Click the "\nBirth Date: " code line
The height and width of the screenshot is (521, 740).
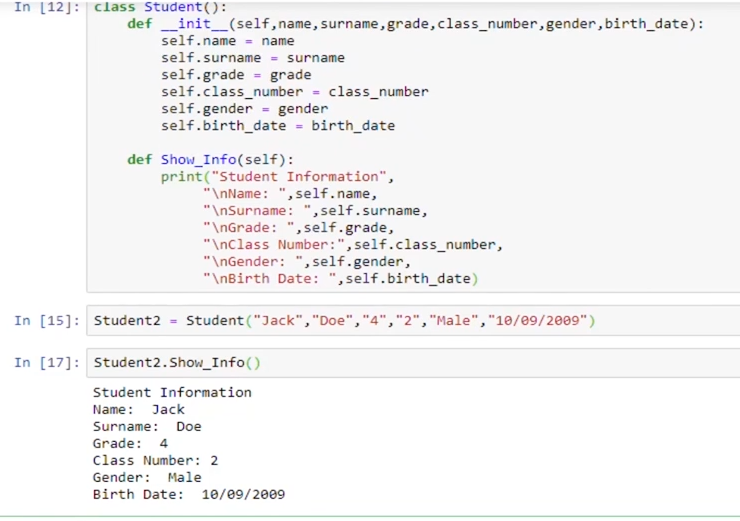pyautogui.click(x=340, y=279)
